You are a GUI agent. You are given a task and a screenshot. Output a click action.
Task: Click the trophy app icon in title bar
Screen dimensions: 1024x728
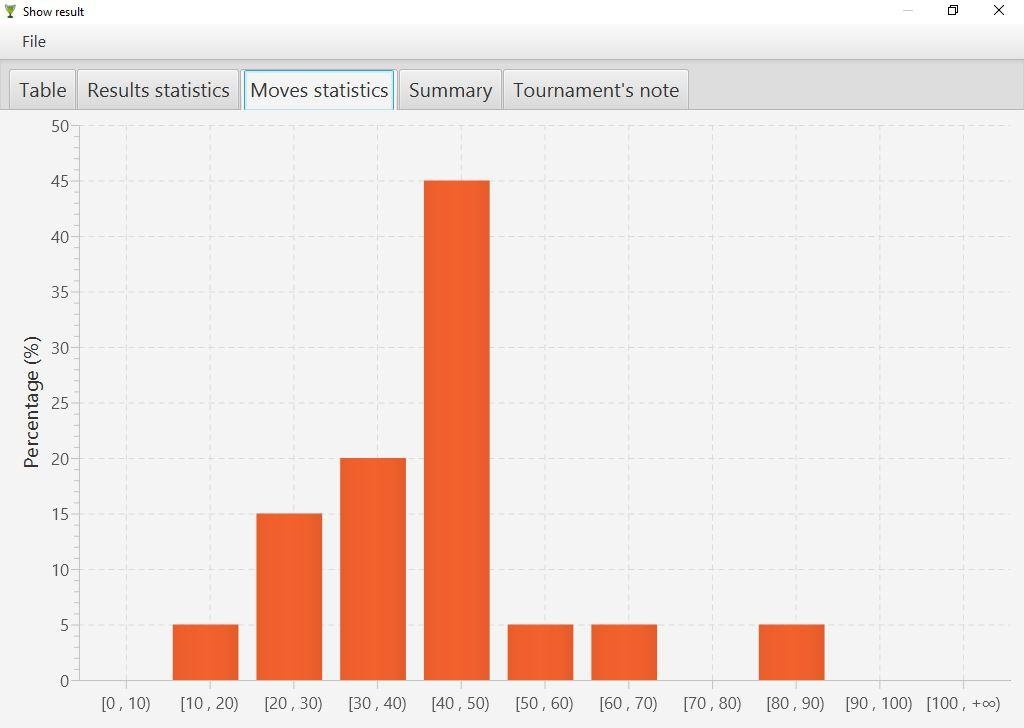tap(11, 12)
